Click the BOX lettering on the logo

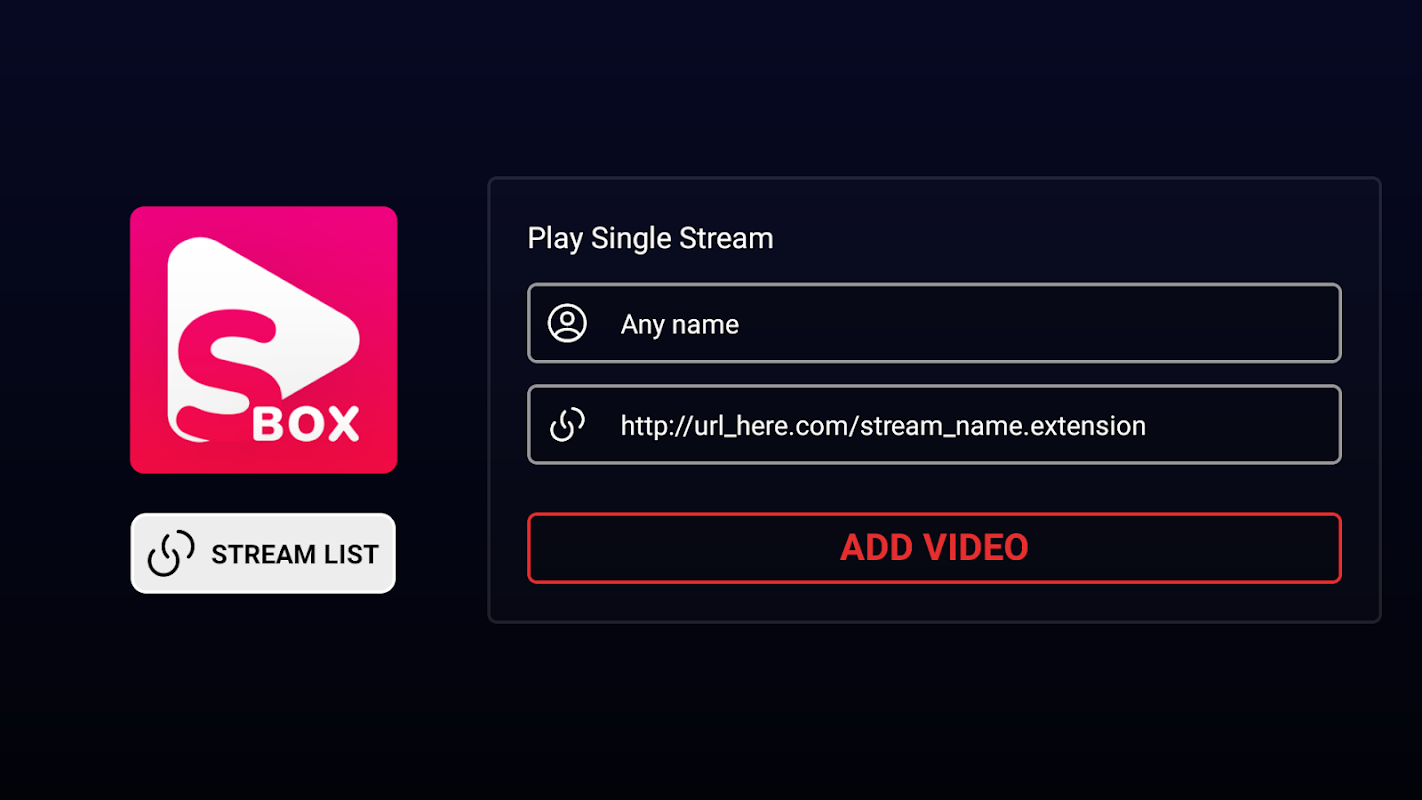[306, 424]
